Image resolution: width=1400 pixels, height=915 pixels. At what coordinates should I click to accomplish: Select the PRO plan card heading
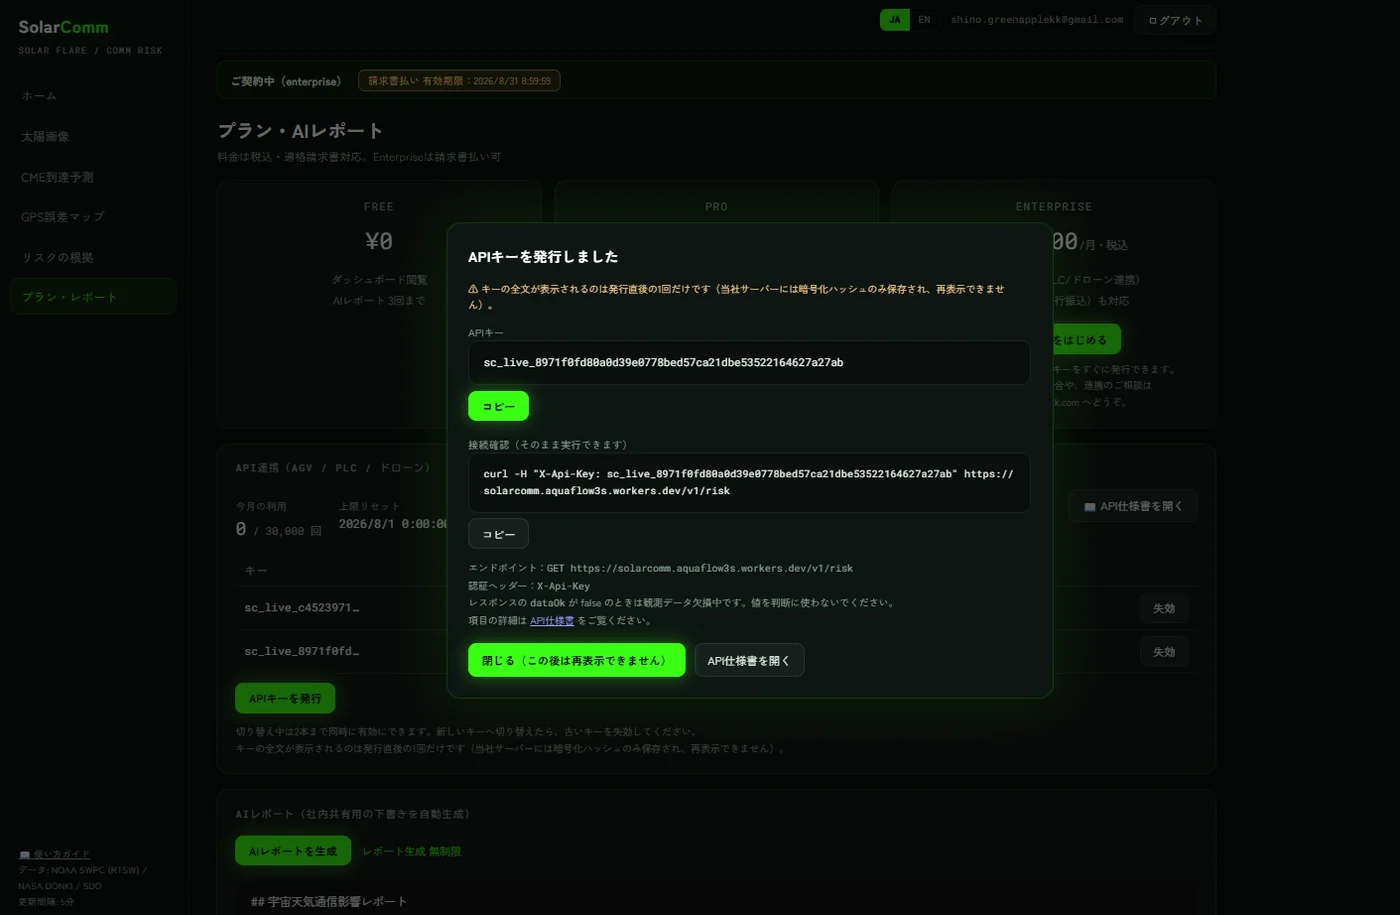click(716, 207)
